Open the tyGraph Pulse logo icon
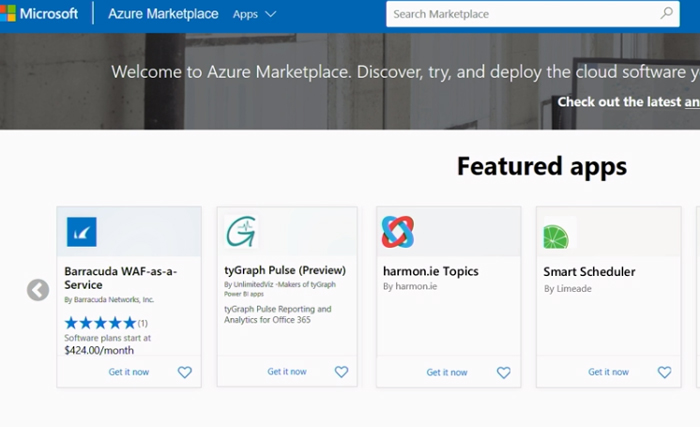700x427 pixels. [241, 232]
